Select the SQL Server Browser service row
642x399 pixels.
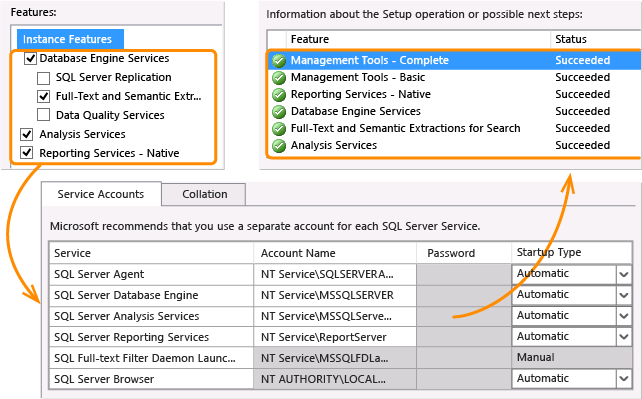coord(340,379)
